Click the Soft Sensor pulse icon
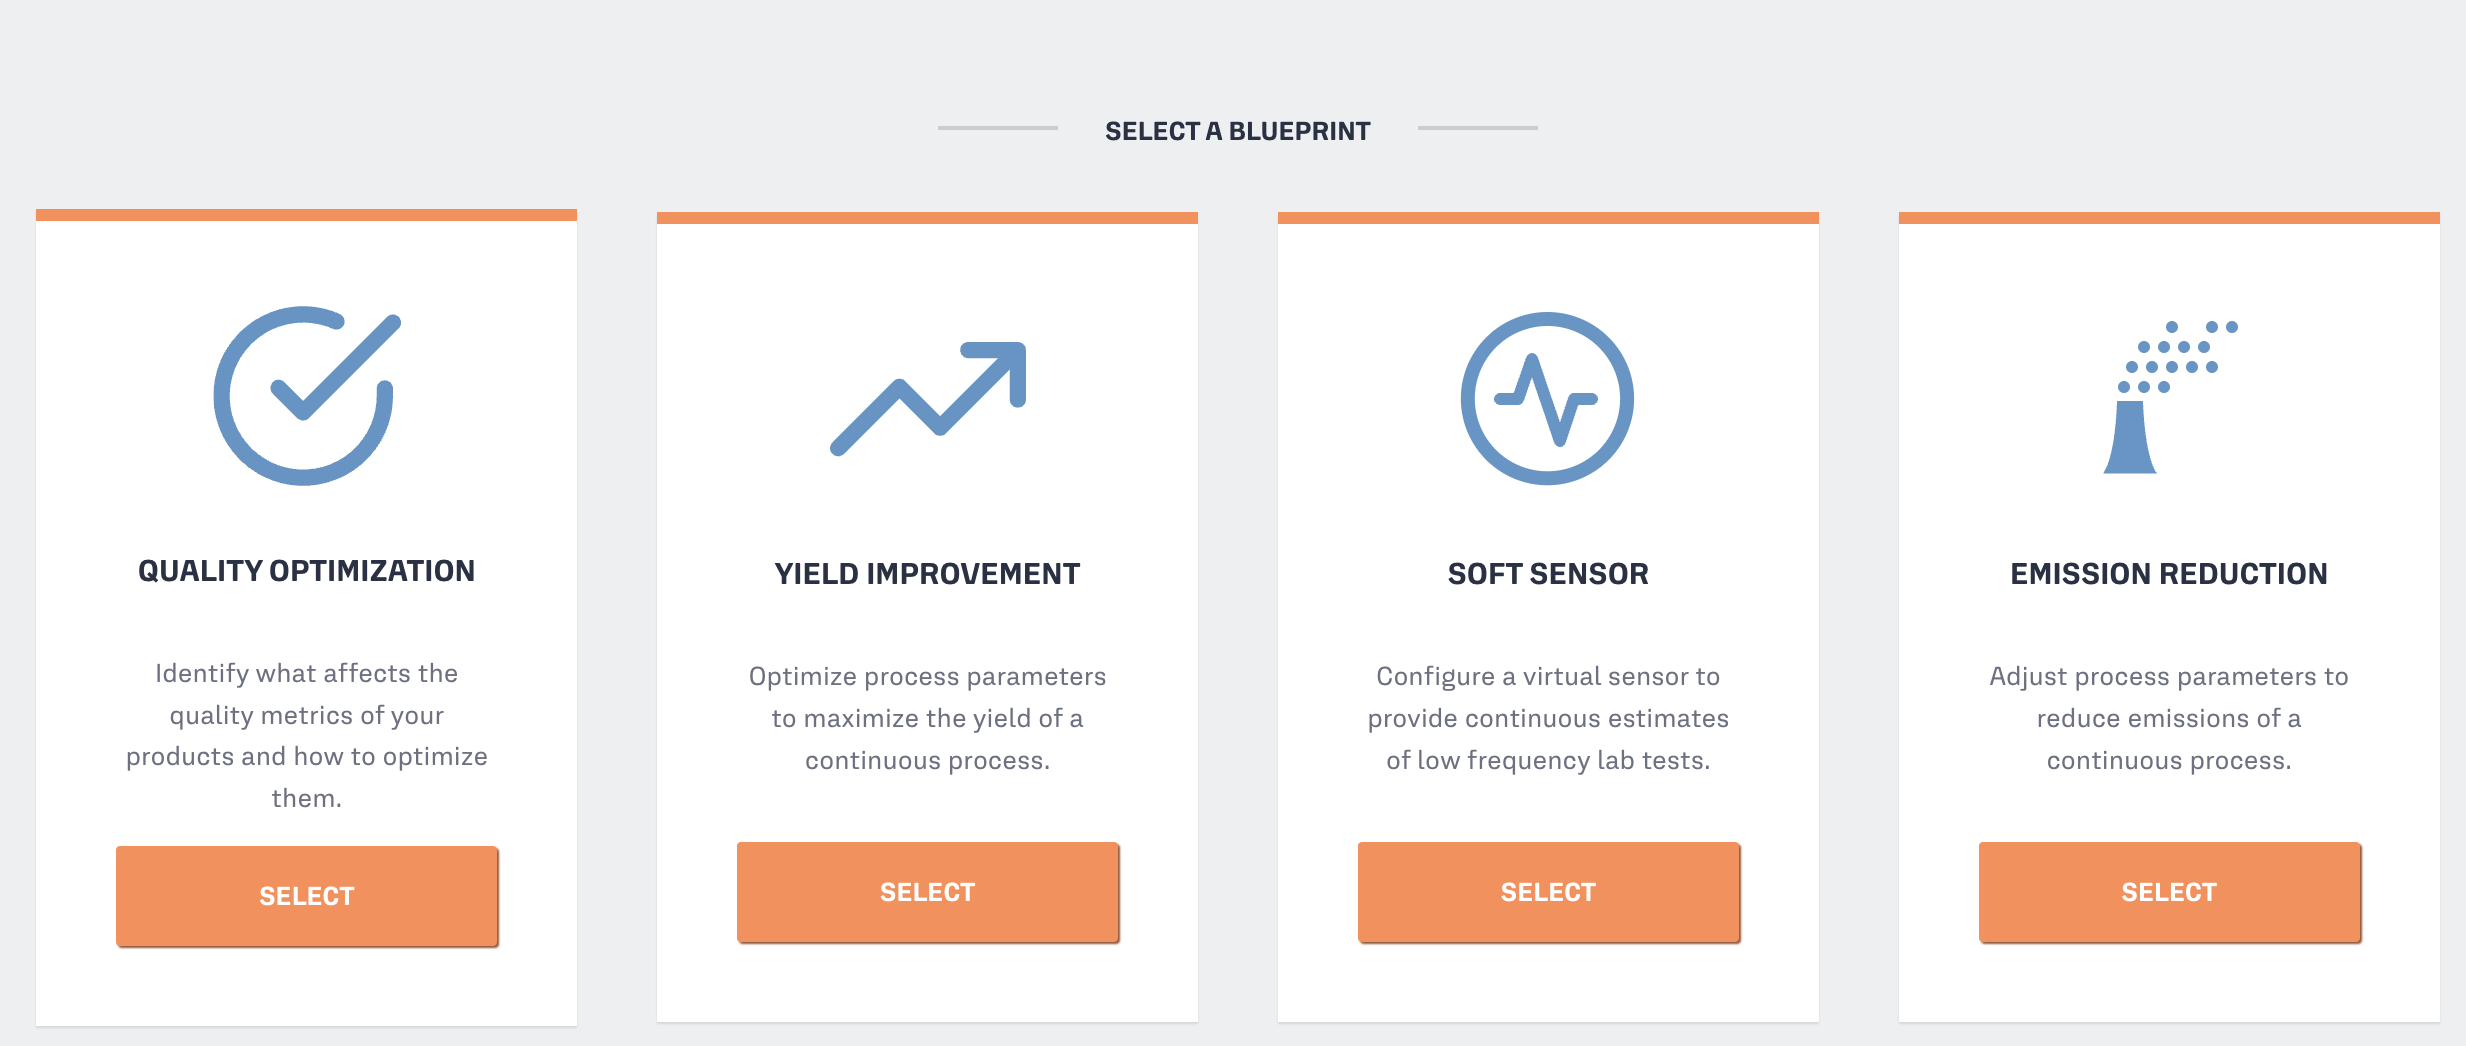2466x1046 pixels. coord(1547,399)
